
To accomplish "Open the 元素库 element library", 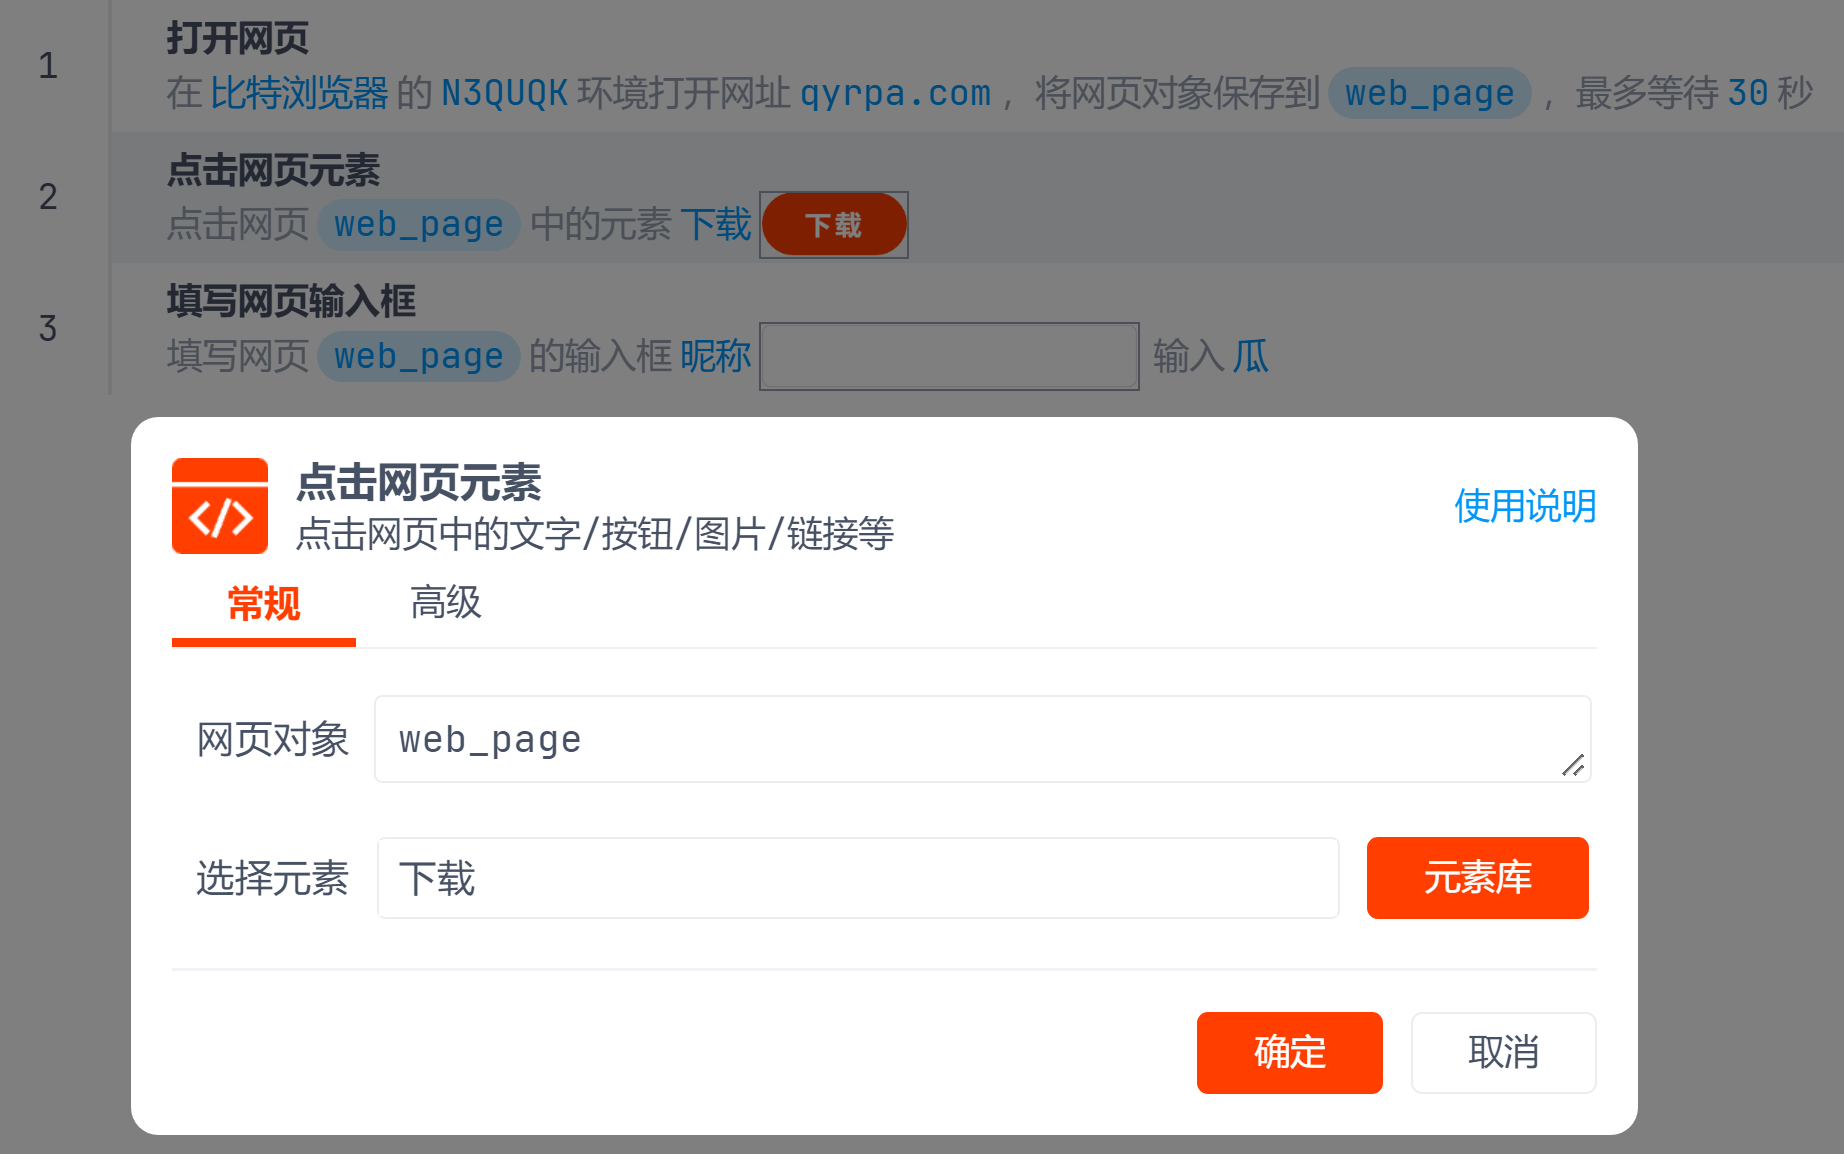I will 1477,878.
